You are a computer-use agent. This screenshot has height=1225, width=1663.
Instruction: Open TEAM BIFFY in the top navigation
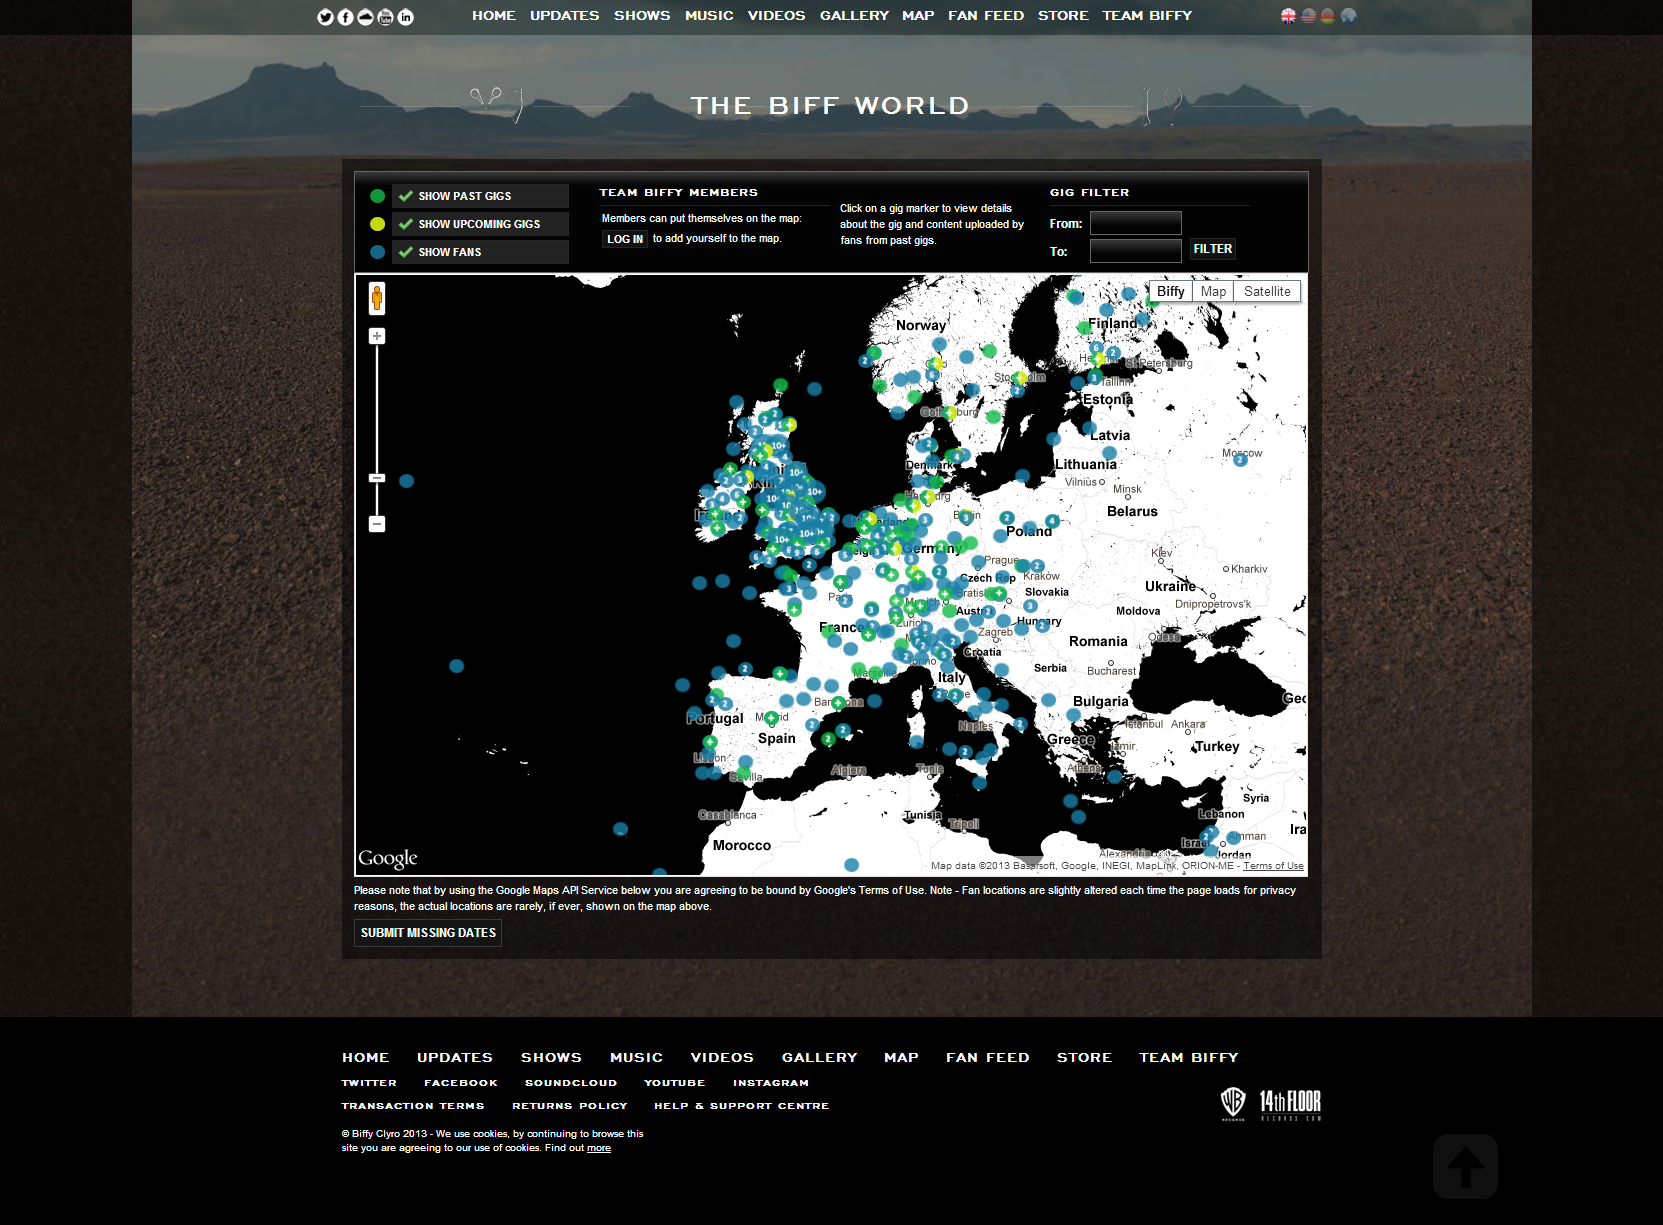(1147, 15)
